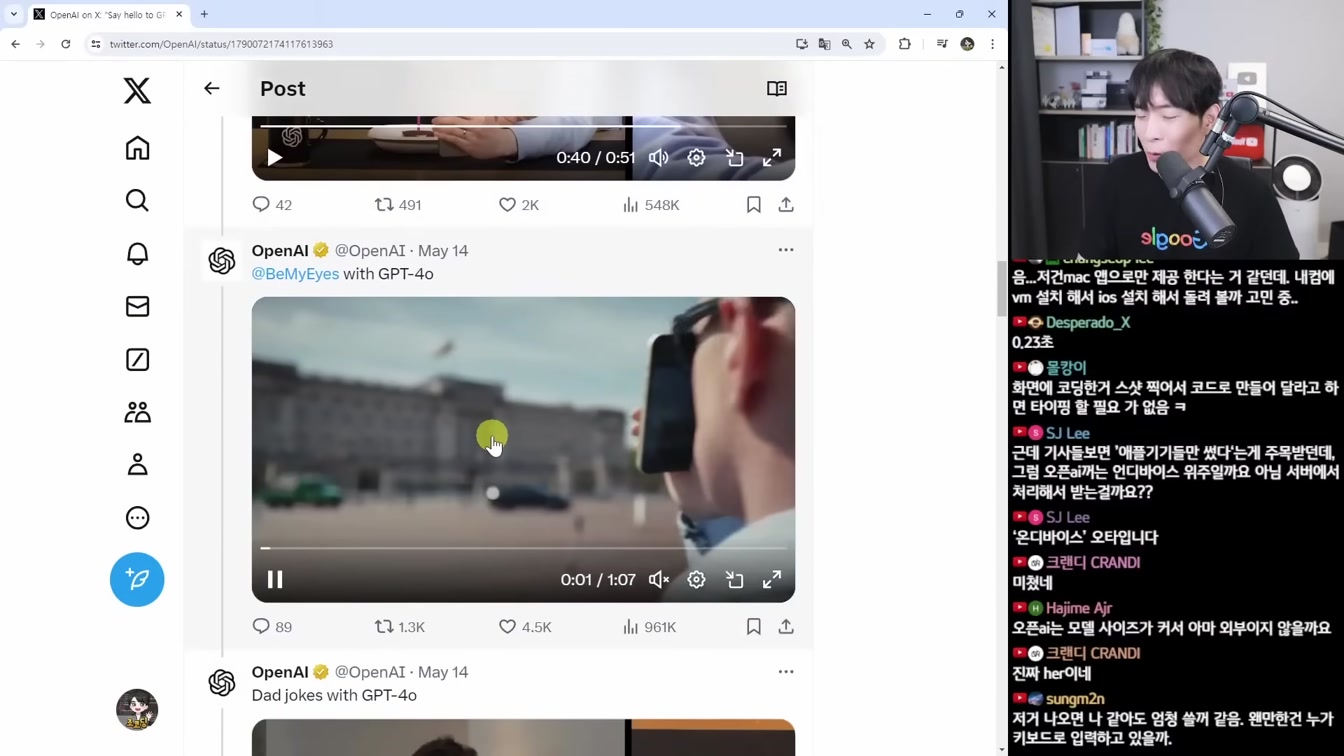This screenshot has height=756, width=1344.
Task: Open the @BeMyEyes mention link
Action: click(x=295, y=274)
